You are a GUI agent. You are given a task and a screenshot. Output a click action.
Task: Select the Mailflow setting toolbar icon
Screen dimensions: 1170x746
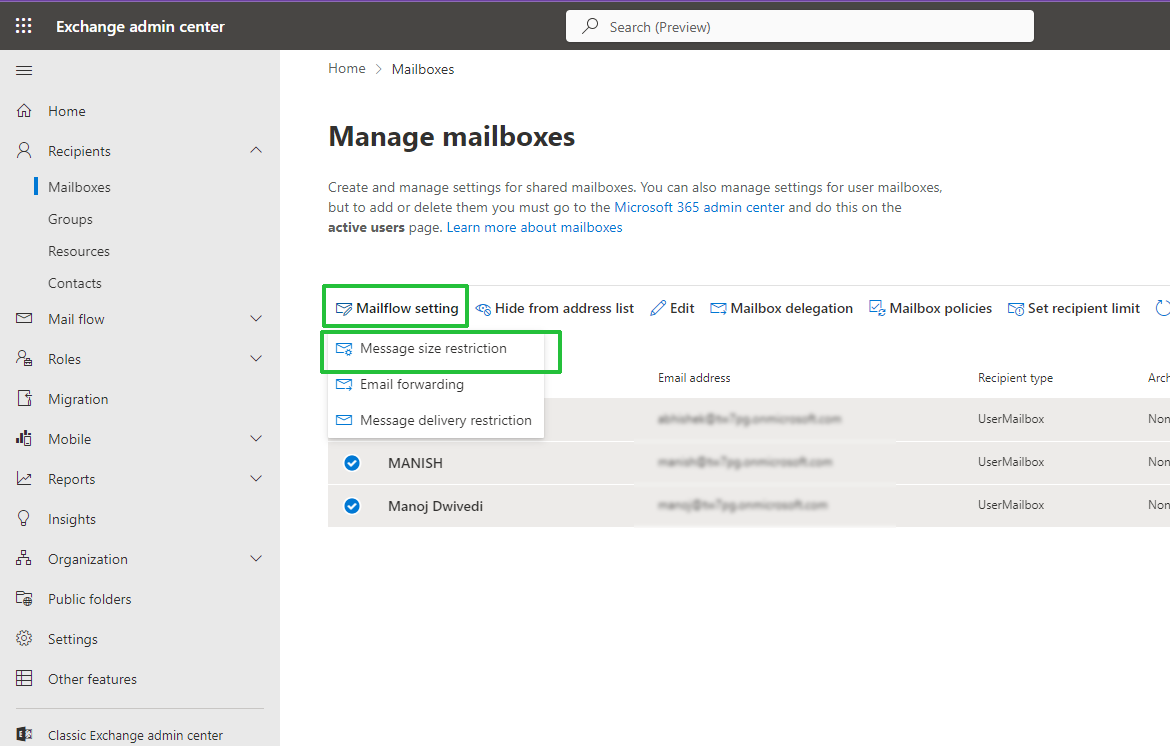[x=344, y=307]
